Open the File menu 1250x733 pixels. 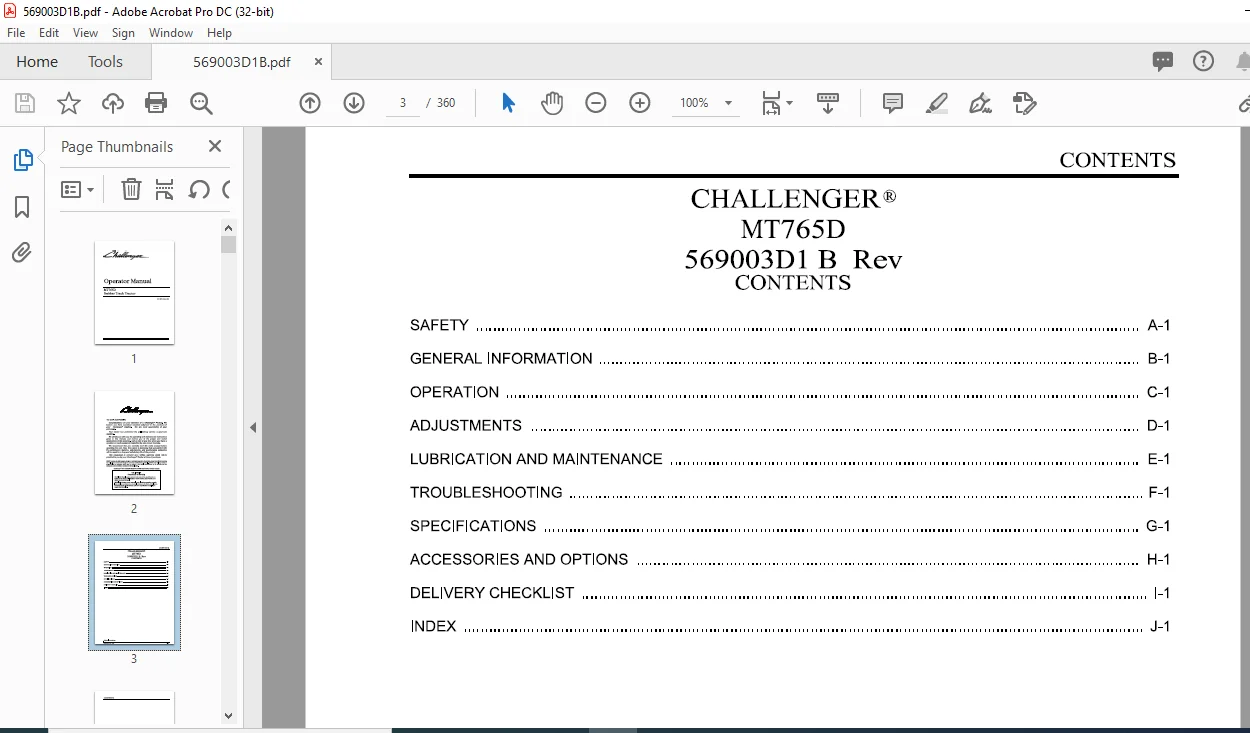point(16,33)
